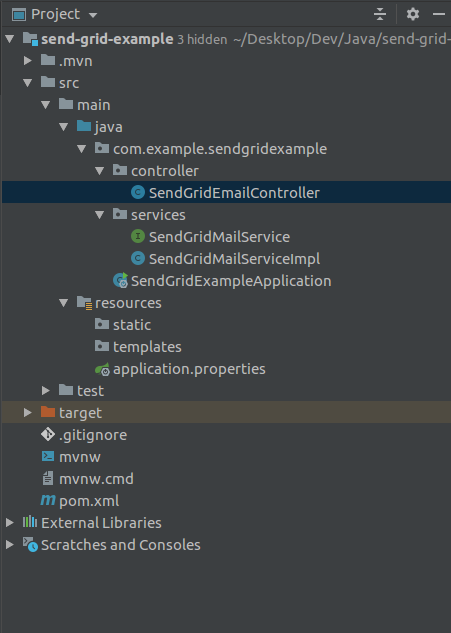Image resolution: width=451 pixels, height=633 pixels.
Task: Click the mvnw terminal script icon
Action: [48, 457]
